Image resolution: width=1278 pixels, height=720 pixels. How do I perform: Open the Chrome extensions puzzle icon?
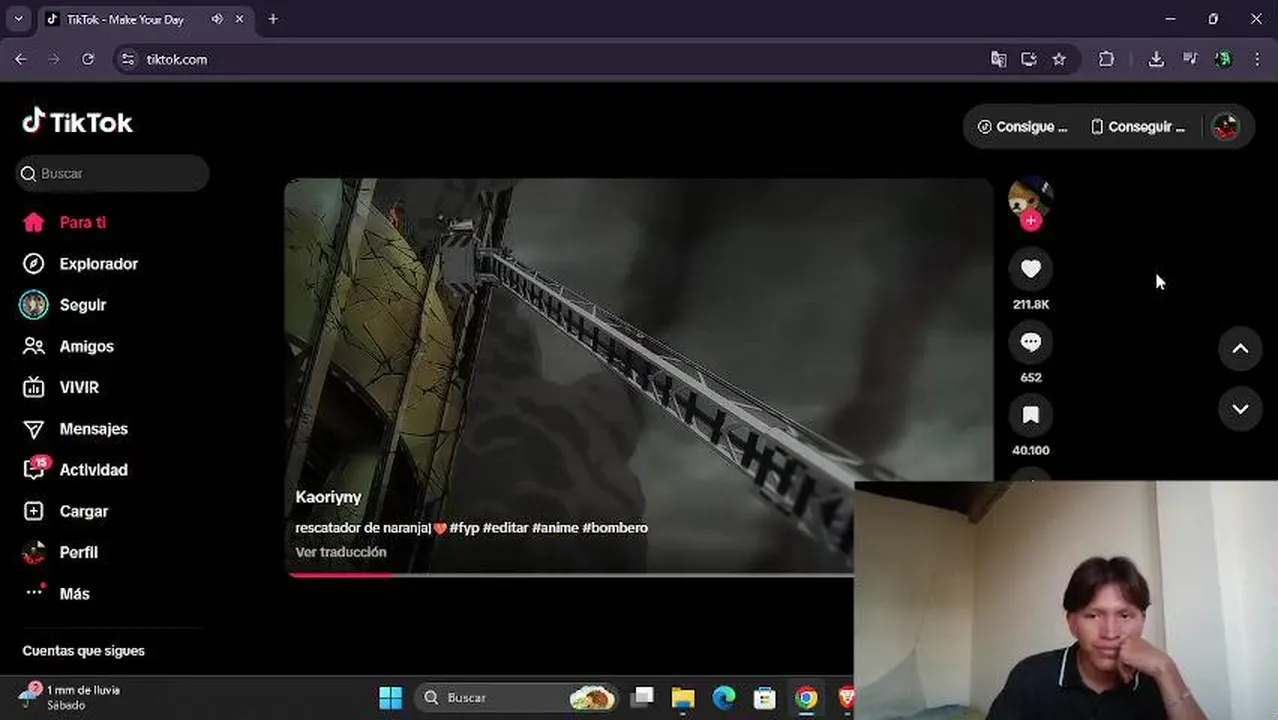(x=1106, y=59)
